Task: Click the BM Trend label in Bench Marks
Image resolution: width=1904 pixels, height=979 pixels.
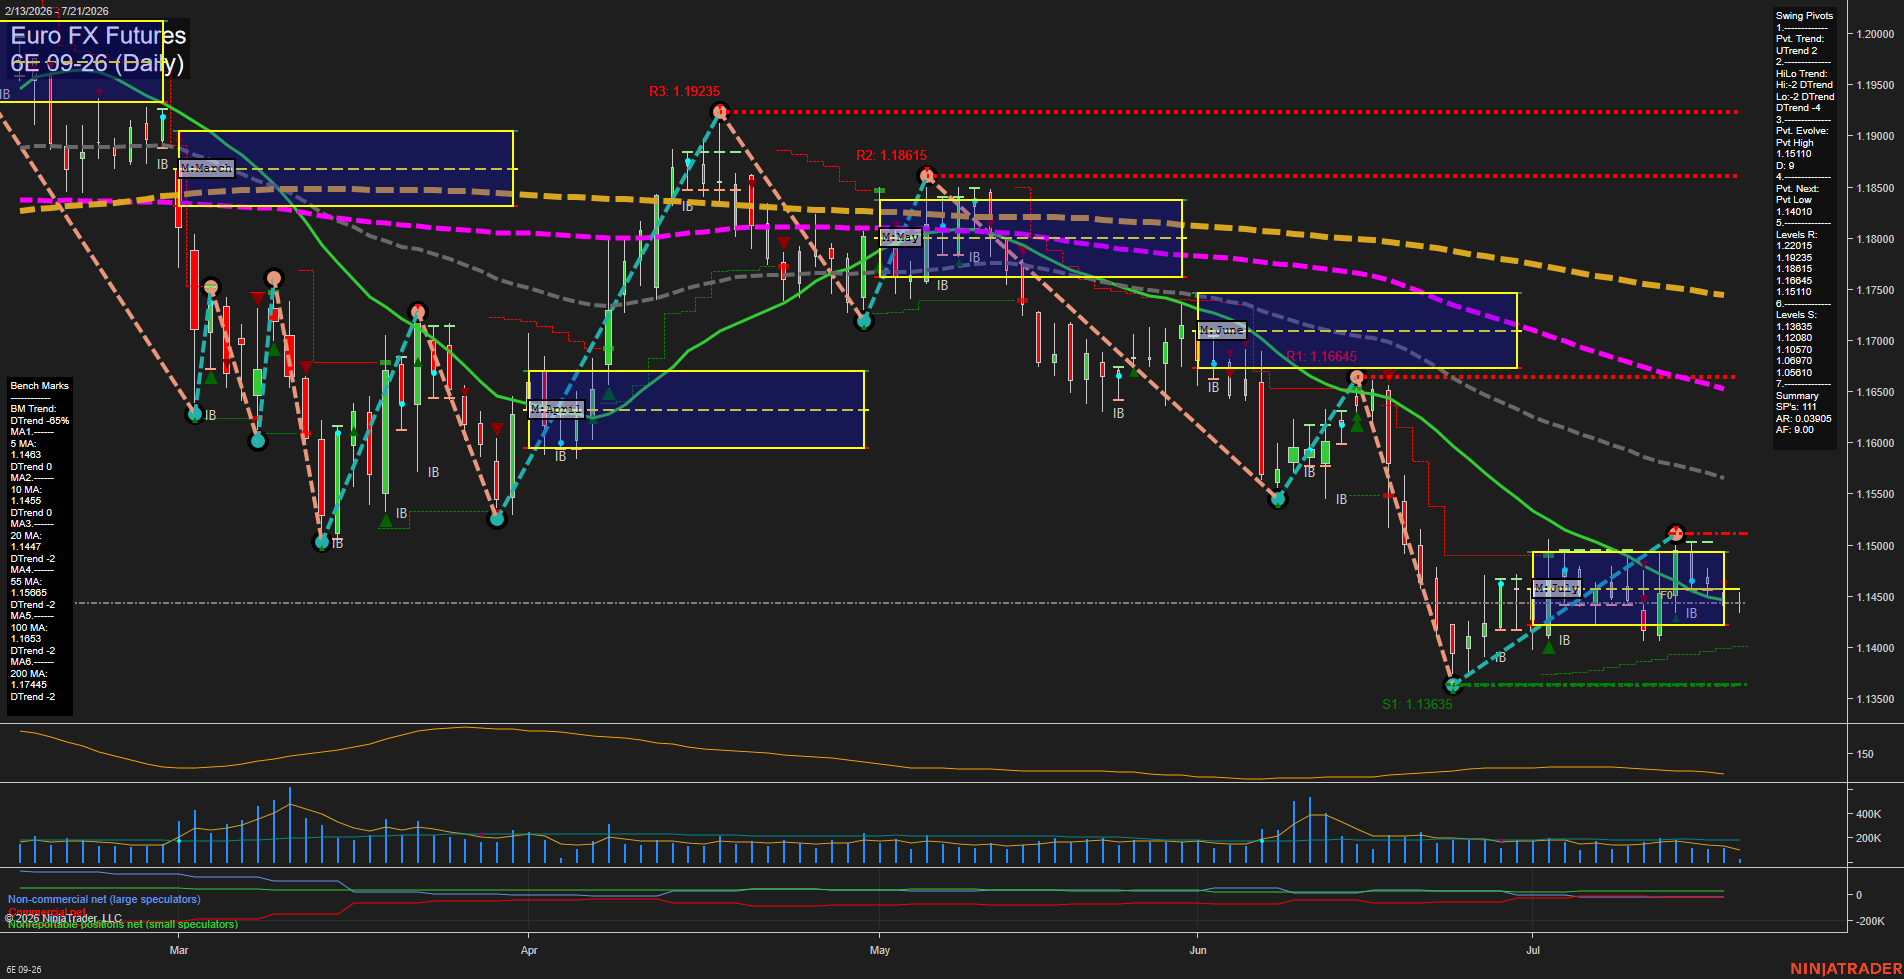Action: pyautogui.click(x=33, y=409)
